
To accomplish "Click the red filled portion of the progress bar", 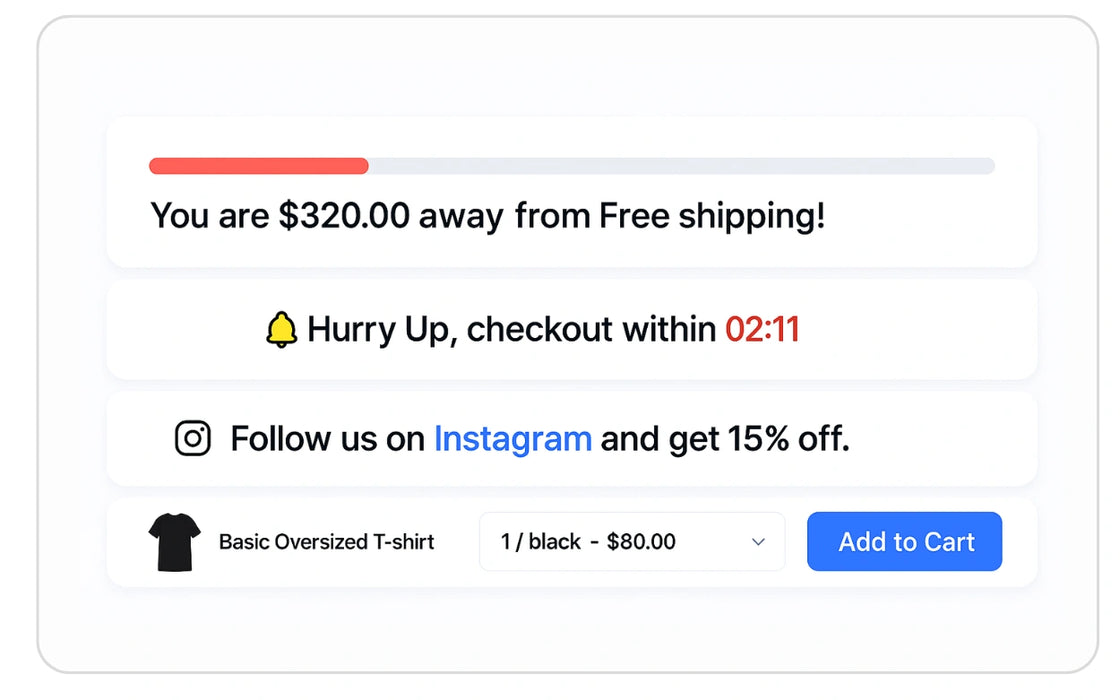I will pyautogui.click(x=258, y=165).
